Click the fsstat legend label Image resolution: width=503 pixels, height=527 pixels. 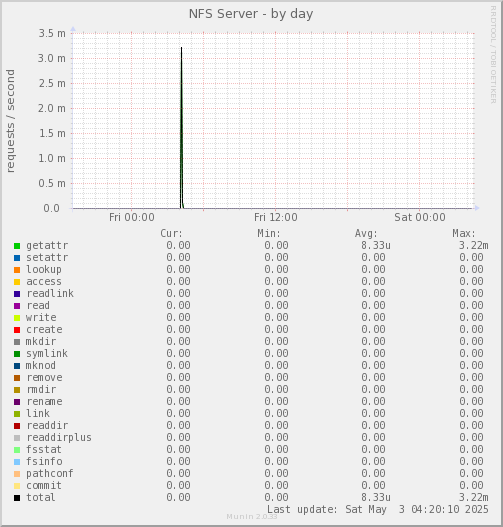point(44,450)
